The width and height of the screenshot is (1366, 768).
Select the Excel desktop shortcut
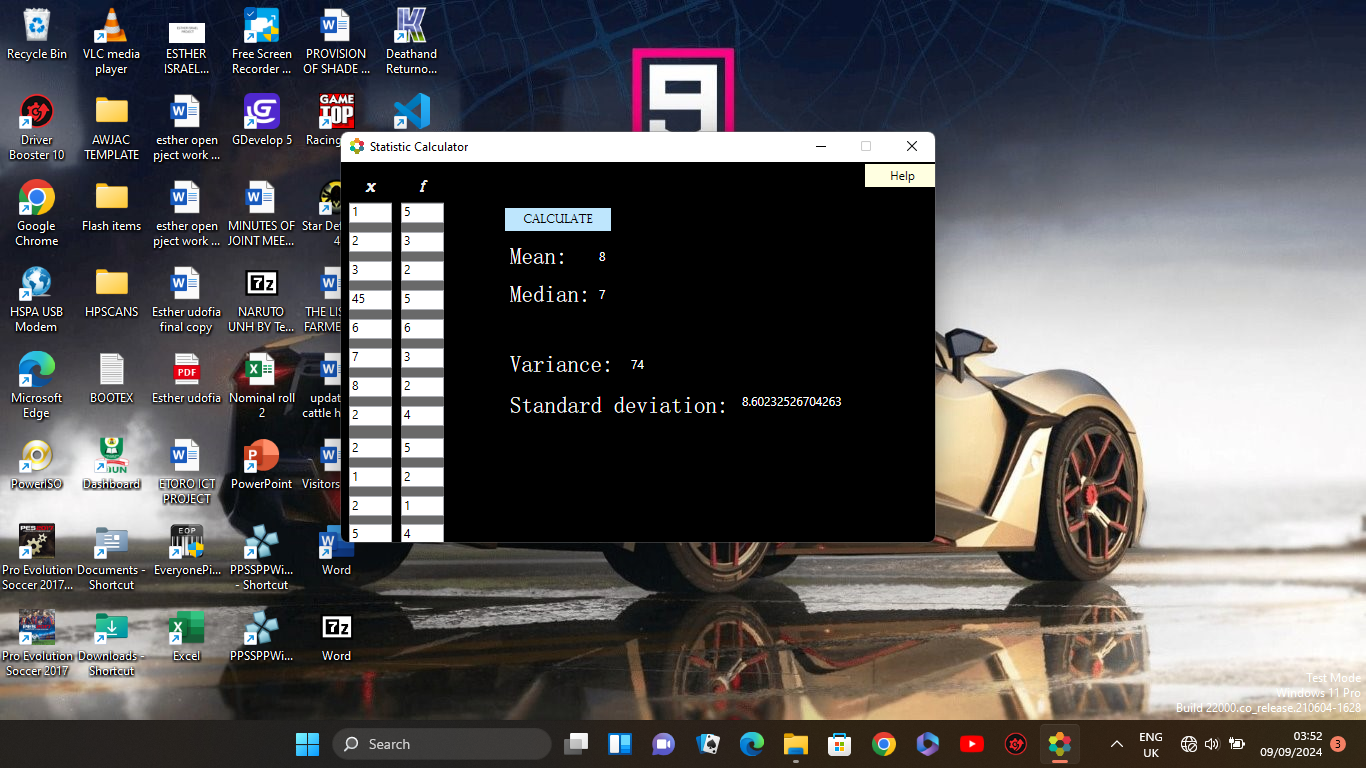coord(186,636)
